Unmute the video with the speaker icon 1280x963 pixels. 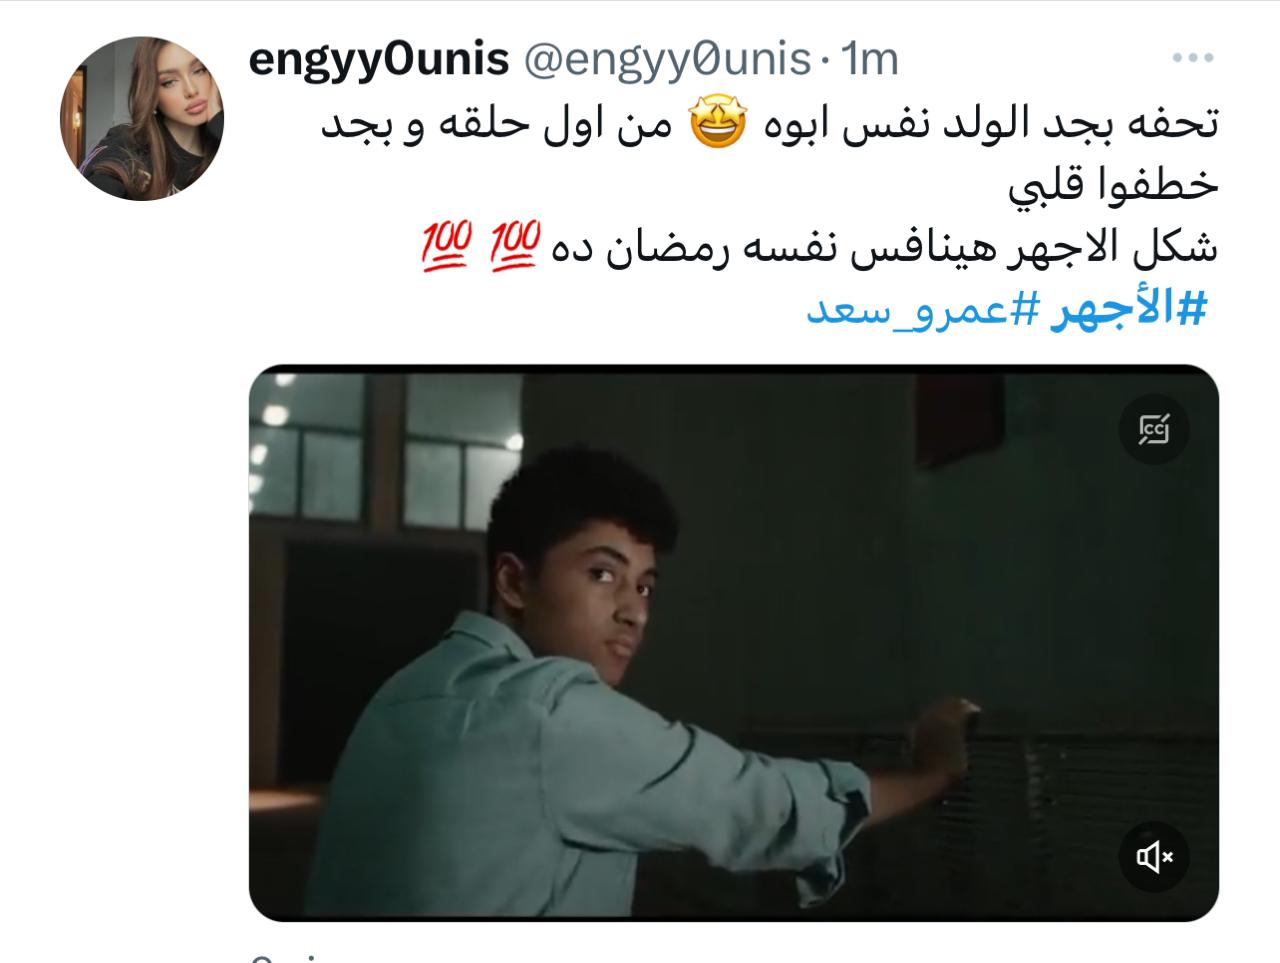click(x=1154, y=856)
